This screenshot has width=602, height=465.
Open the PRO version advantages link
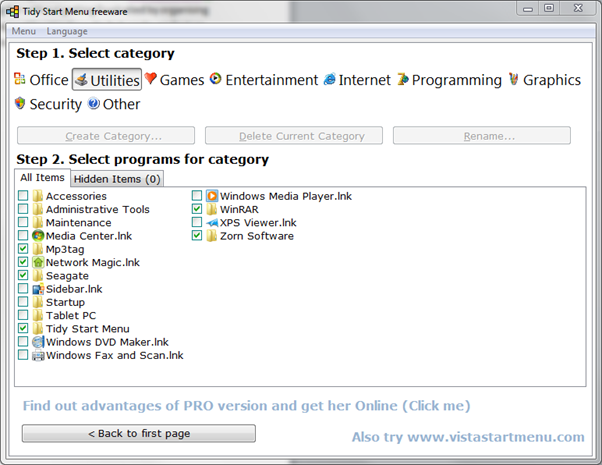246,406
